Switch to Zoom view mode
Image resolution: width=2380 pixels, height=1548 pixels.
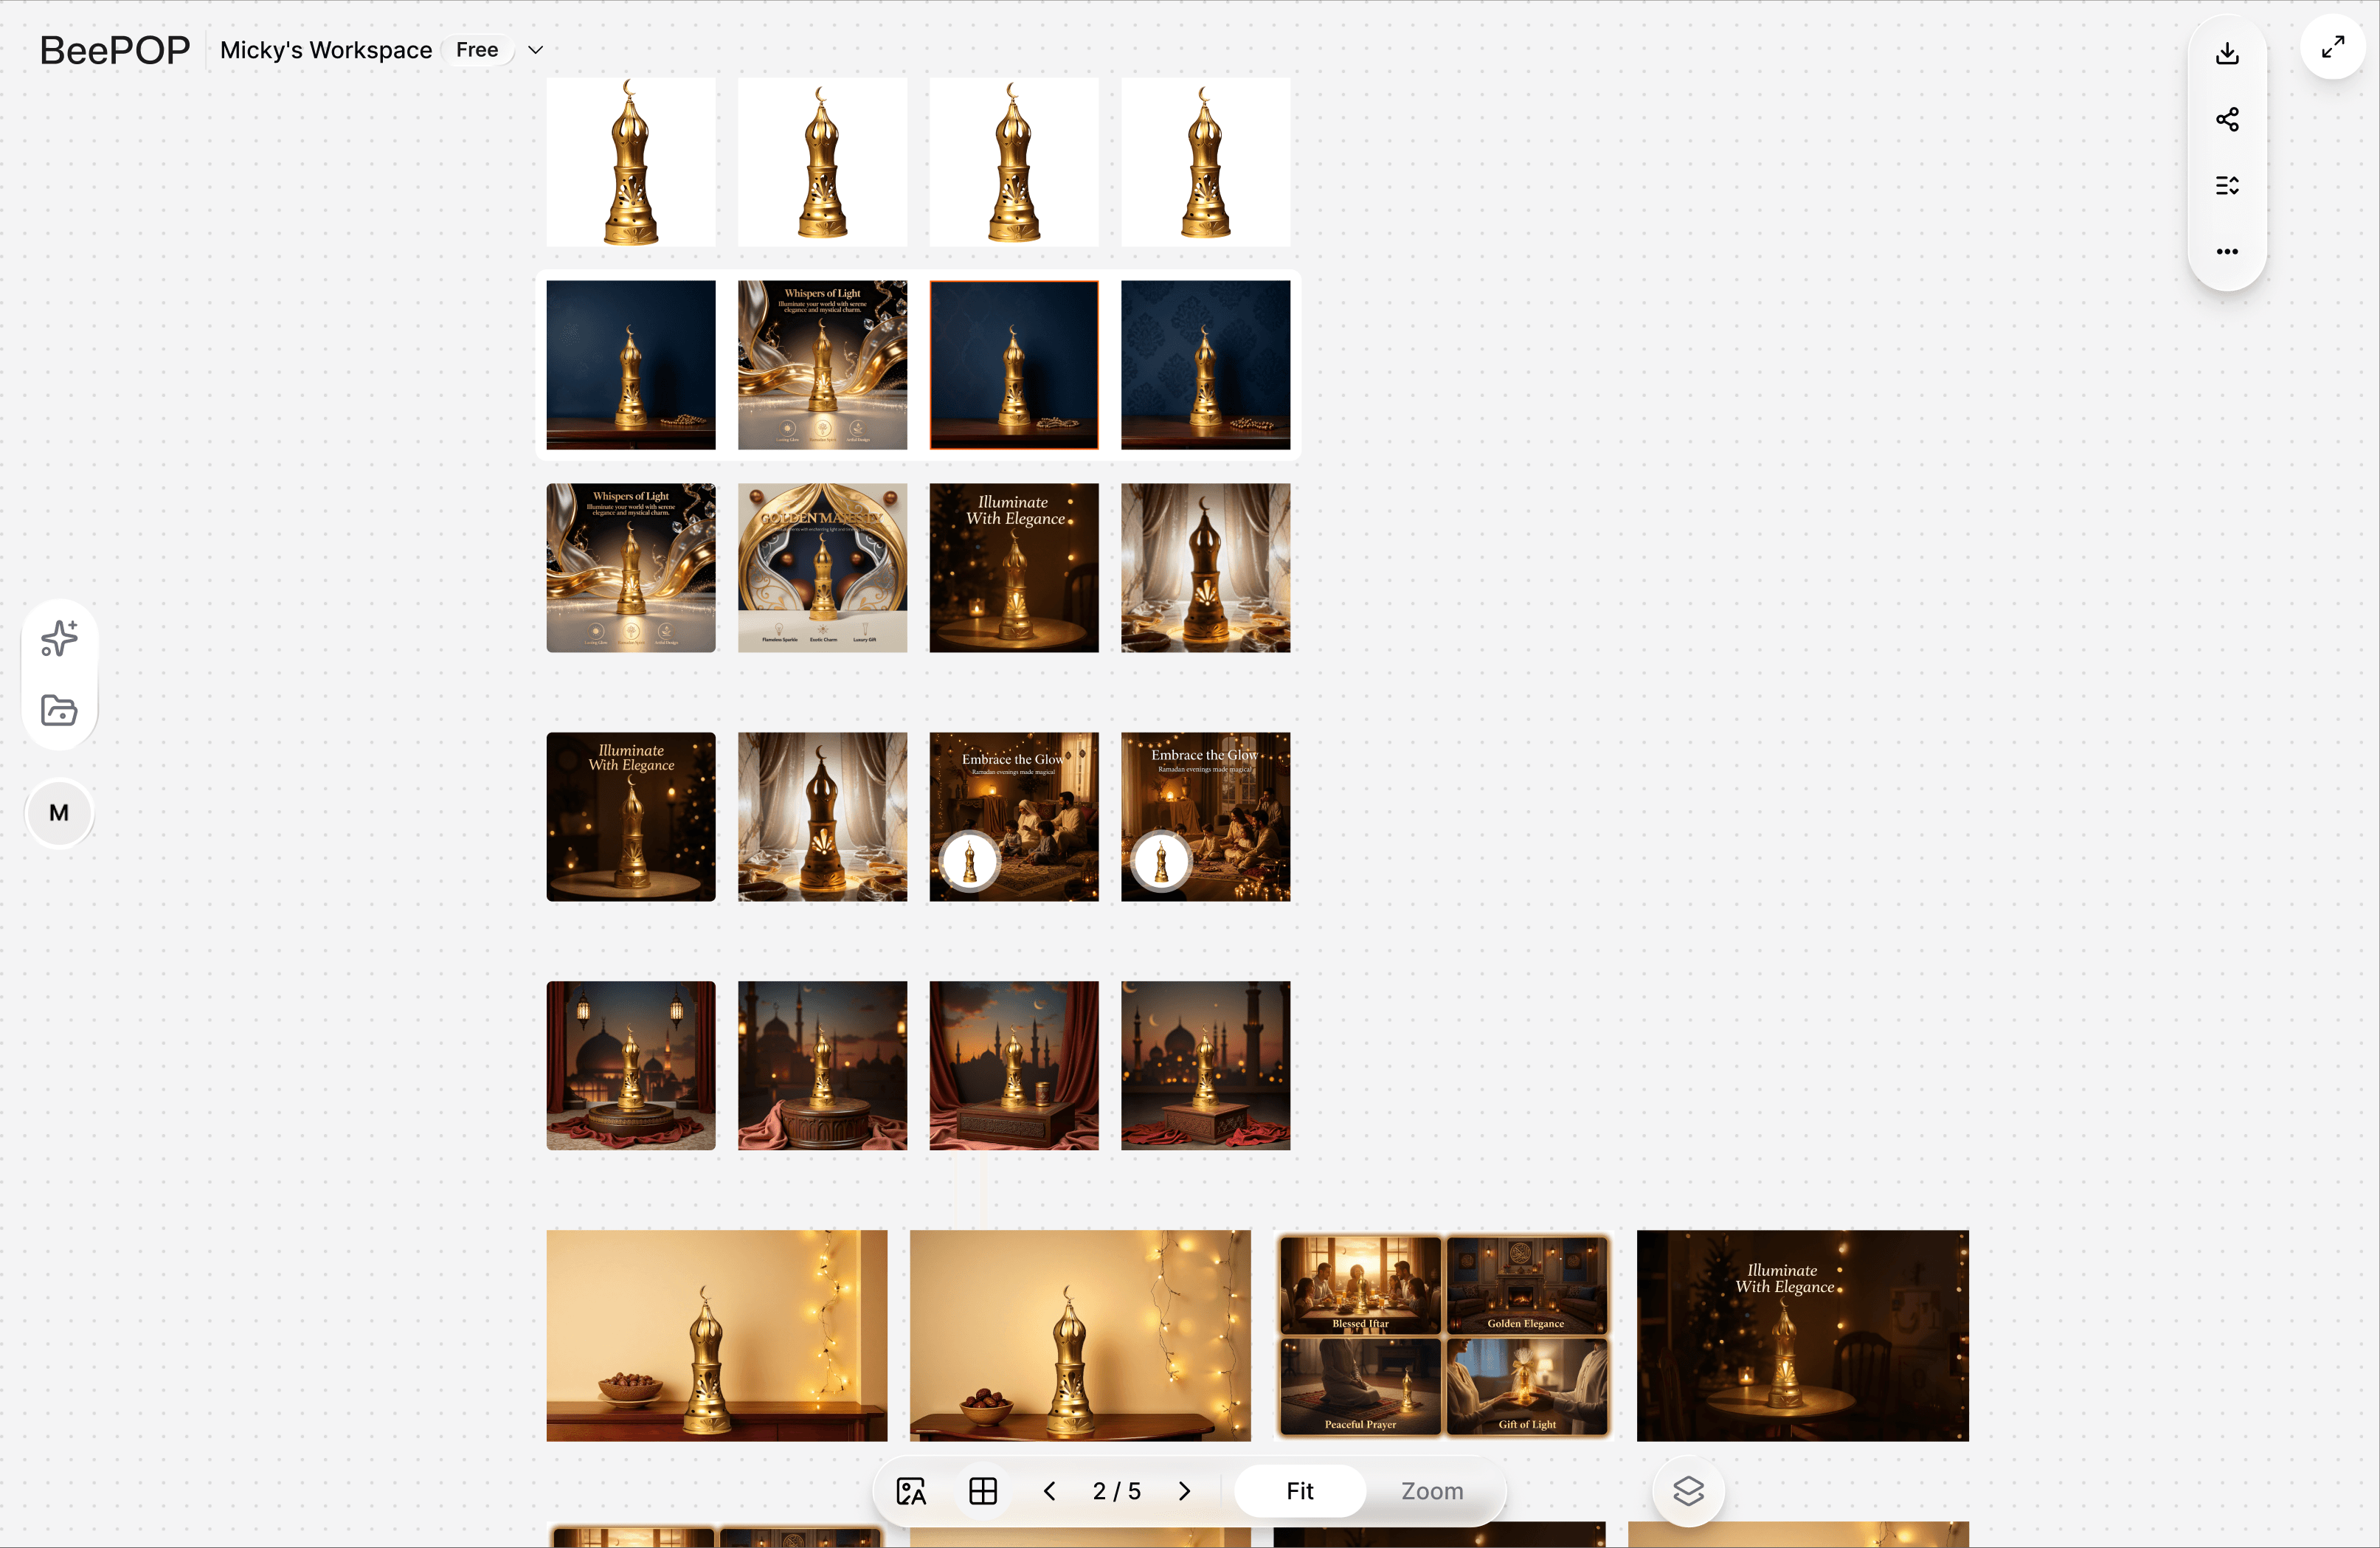[1431, 1491]
